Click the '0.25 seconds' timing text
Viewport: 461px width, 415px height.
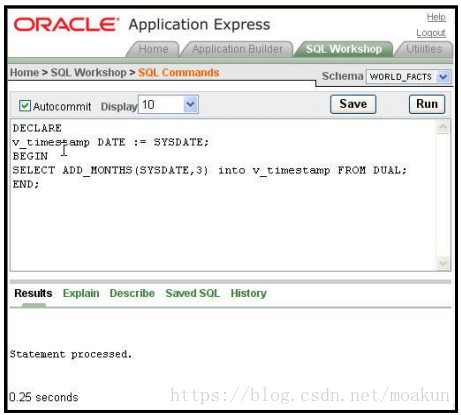pos(44,397)
